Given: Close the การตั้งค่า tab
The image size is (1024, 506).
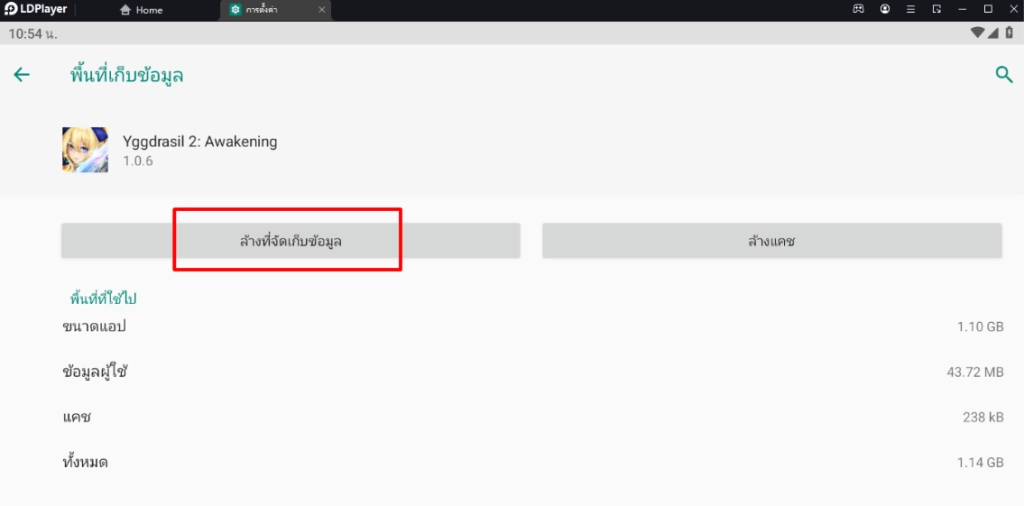Looking at the screenshot, I should pyautogui.click(x=322, y=10).
